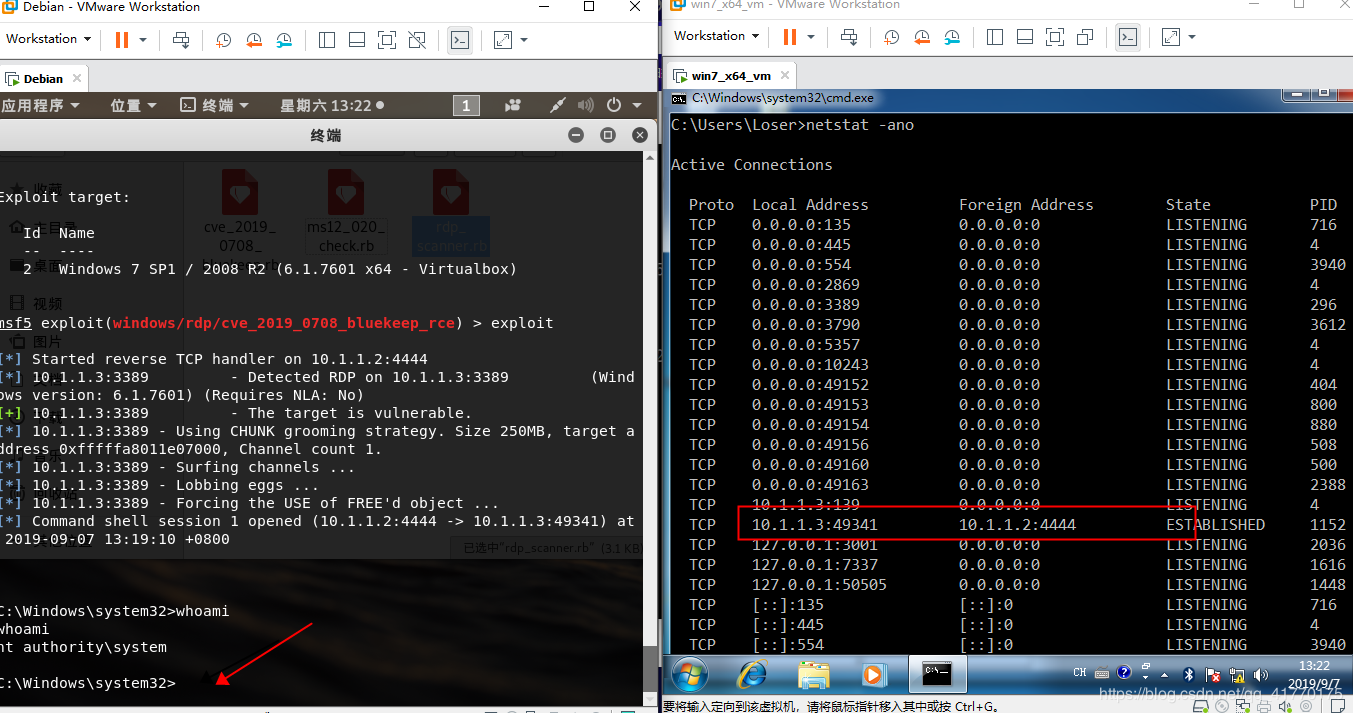Launch Internet Explorer from Windows taskbar
The image size is (1353, 713).
[x=752, y=675]
